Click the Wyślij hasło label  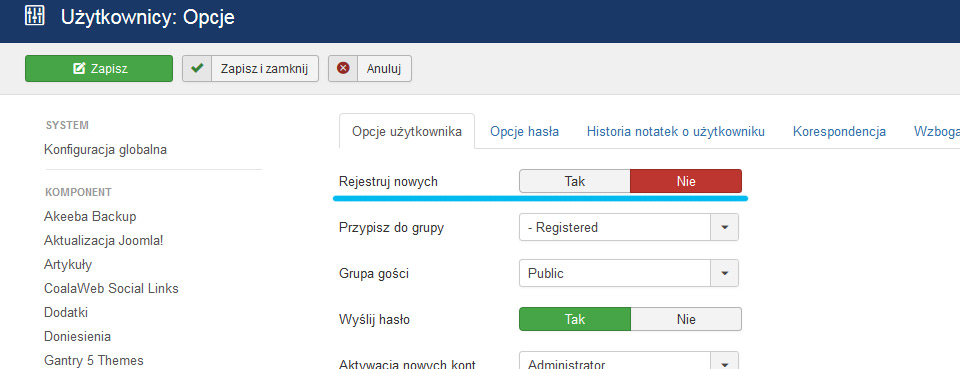pos(374,319)
